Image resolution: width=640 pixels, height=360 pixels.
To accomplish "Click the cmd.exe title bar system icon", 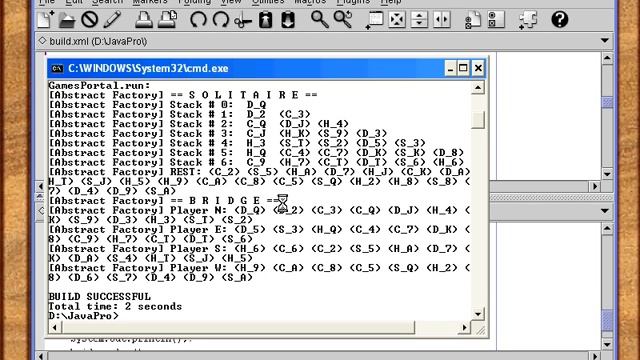I will pos(58,69).
